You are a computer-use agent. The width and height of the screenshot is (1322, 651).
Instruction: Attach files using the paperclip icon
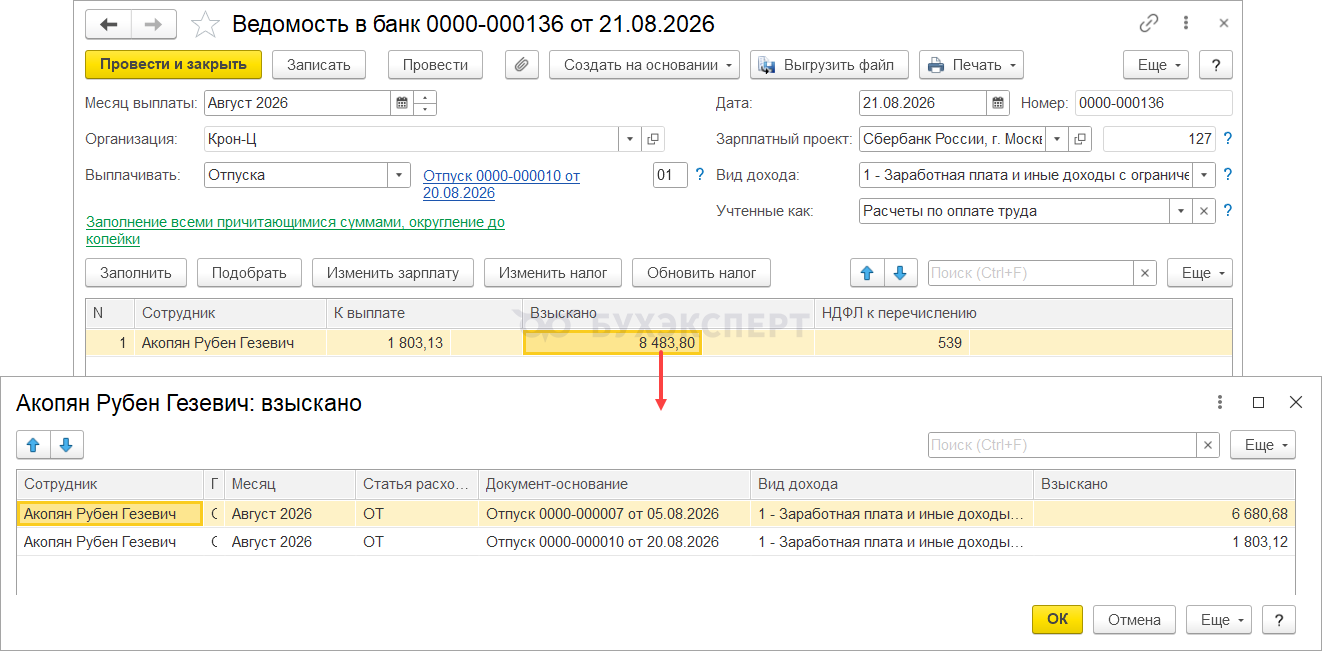point(522,65)
